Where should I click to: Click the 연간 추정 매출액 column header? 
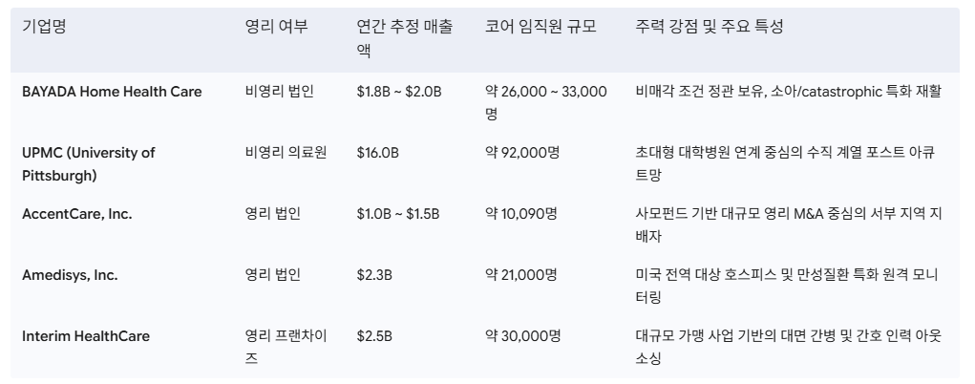coord(405,39)
